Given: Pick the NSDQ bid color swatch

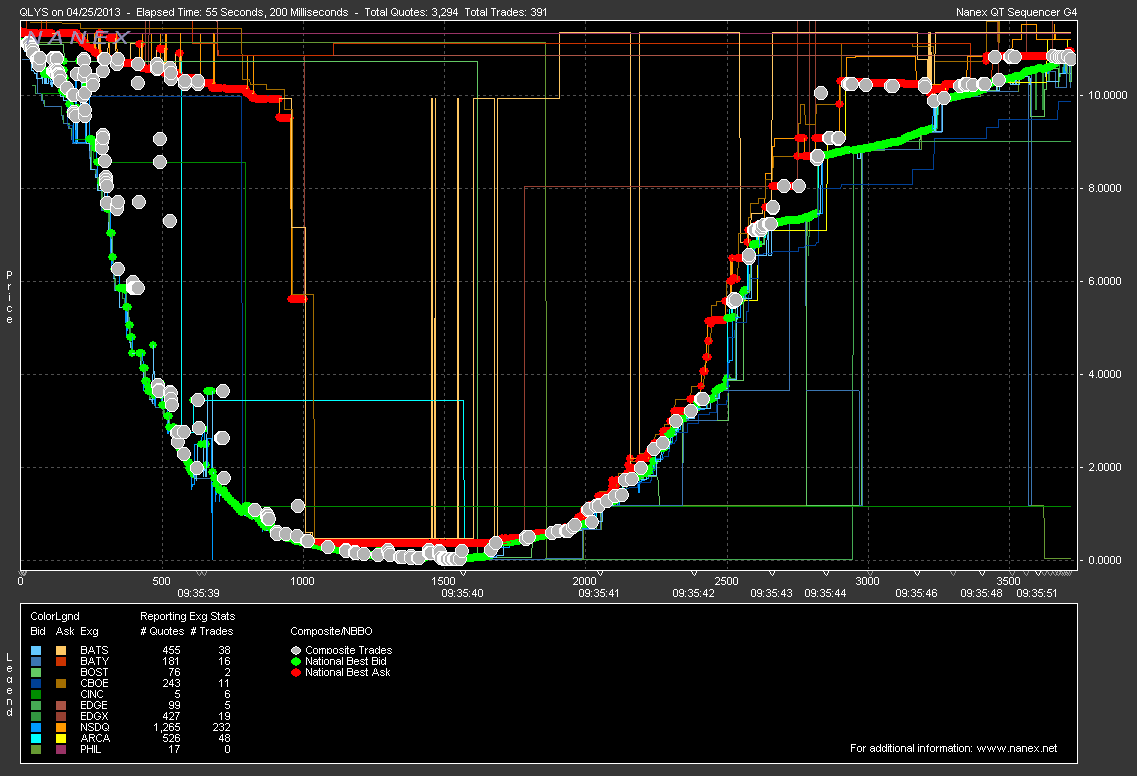Looking at the screenshot, I should click(36, 727).
